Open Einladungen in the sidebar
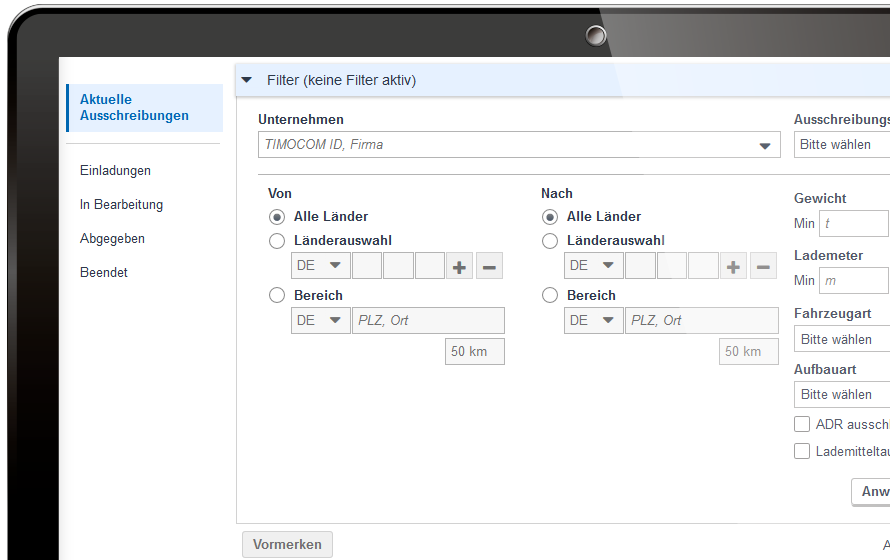 point(115,171)
